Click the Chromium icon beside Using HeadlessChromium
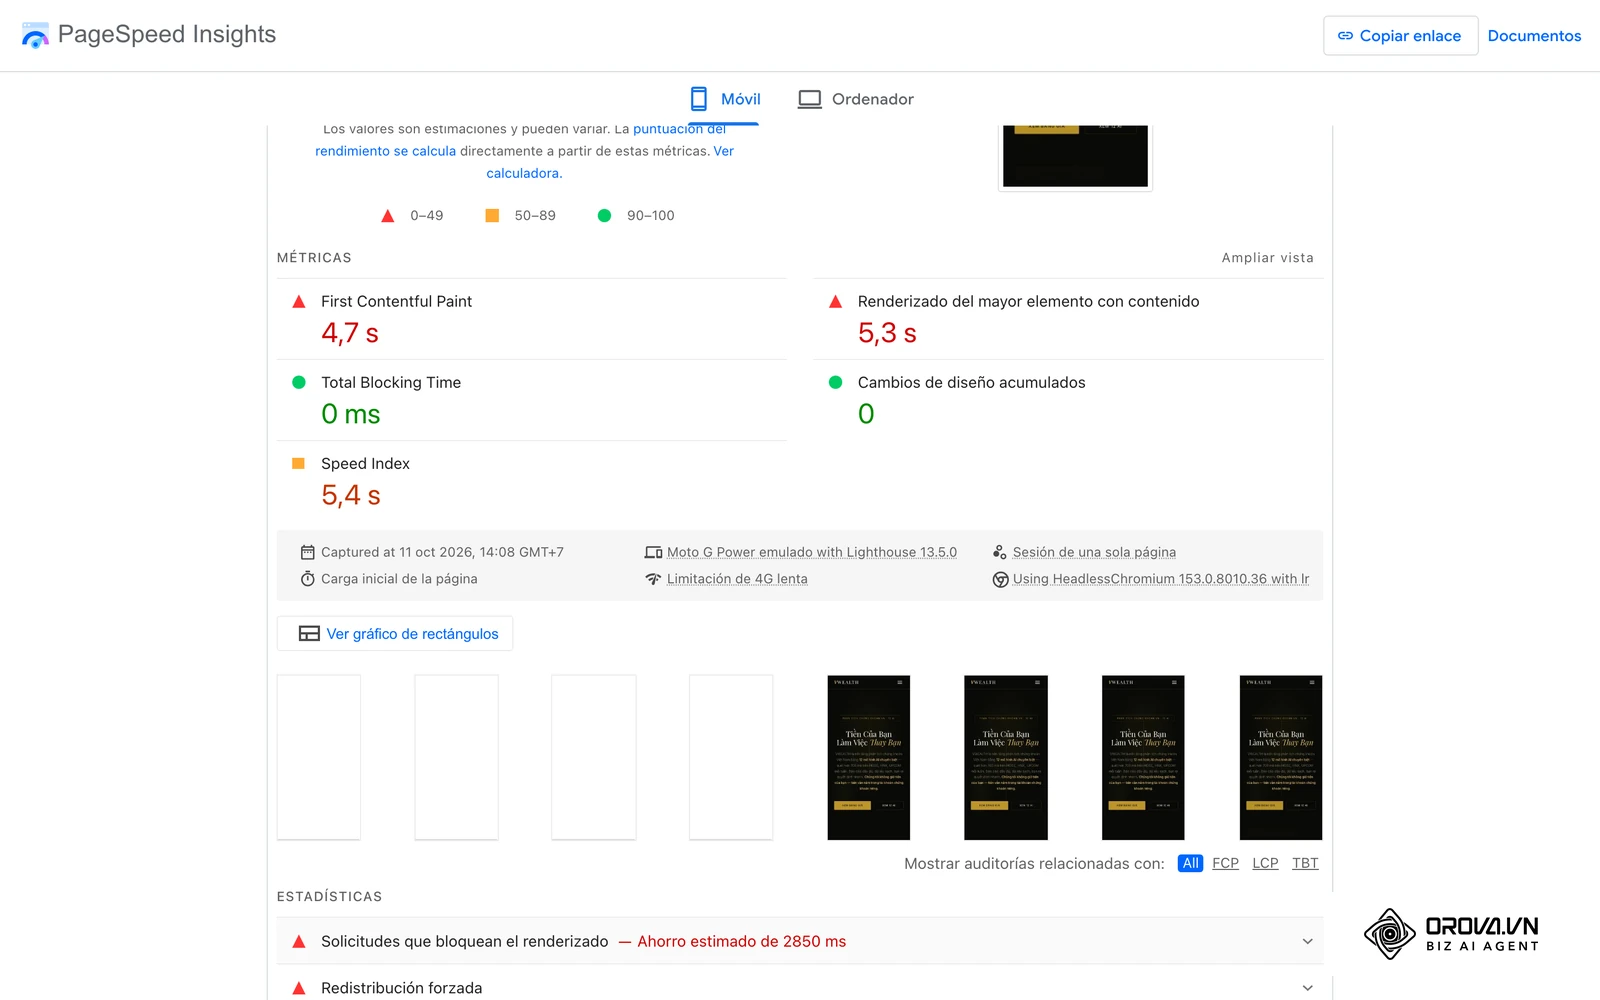 point(1000,579)
